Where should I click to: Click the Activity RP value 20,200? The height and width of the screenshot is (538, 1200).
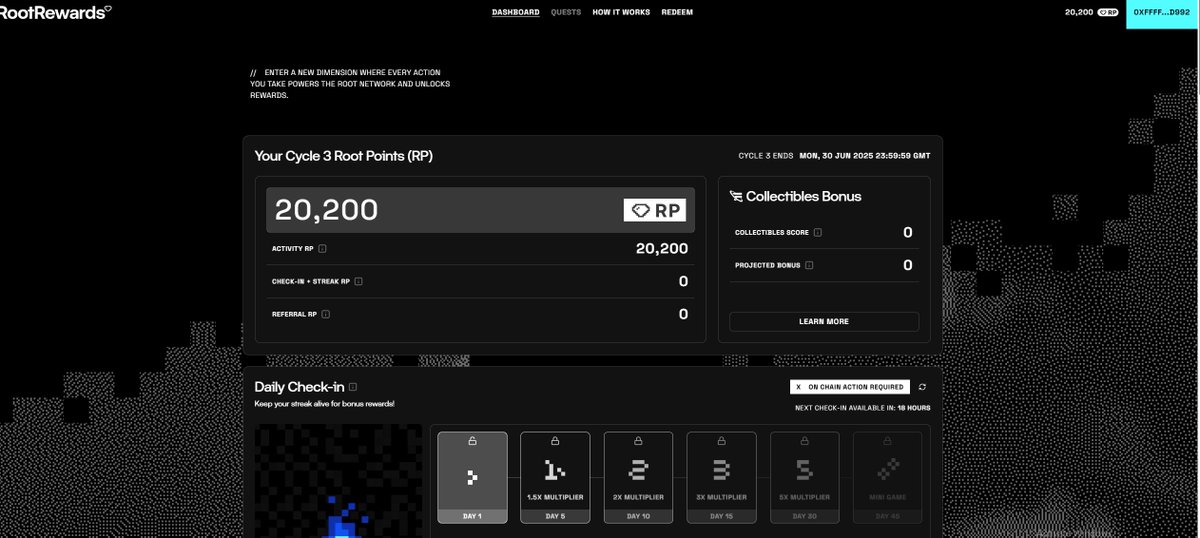[662, 249]
